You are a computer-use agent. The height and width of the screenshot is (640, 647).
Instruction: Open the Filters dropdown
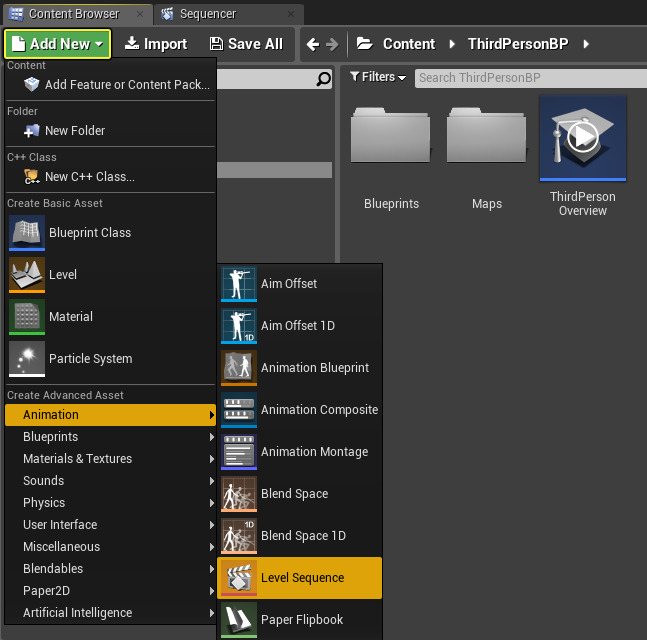point(378,77)
